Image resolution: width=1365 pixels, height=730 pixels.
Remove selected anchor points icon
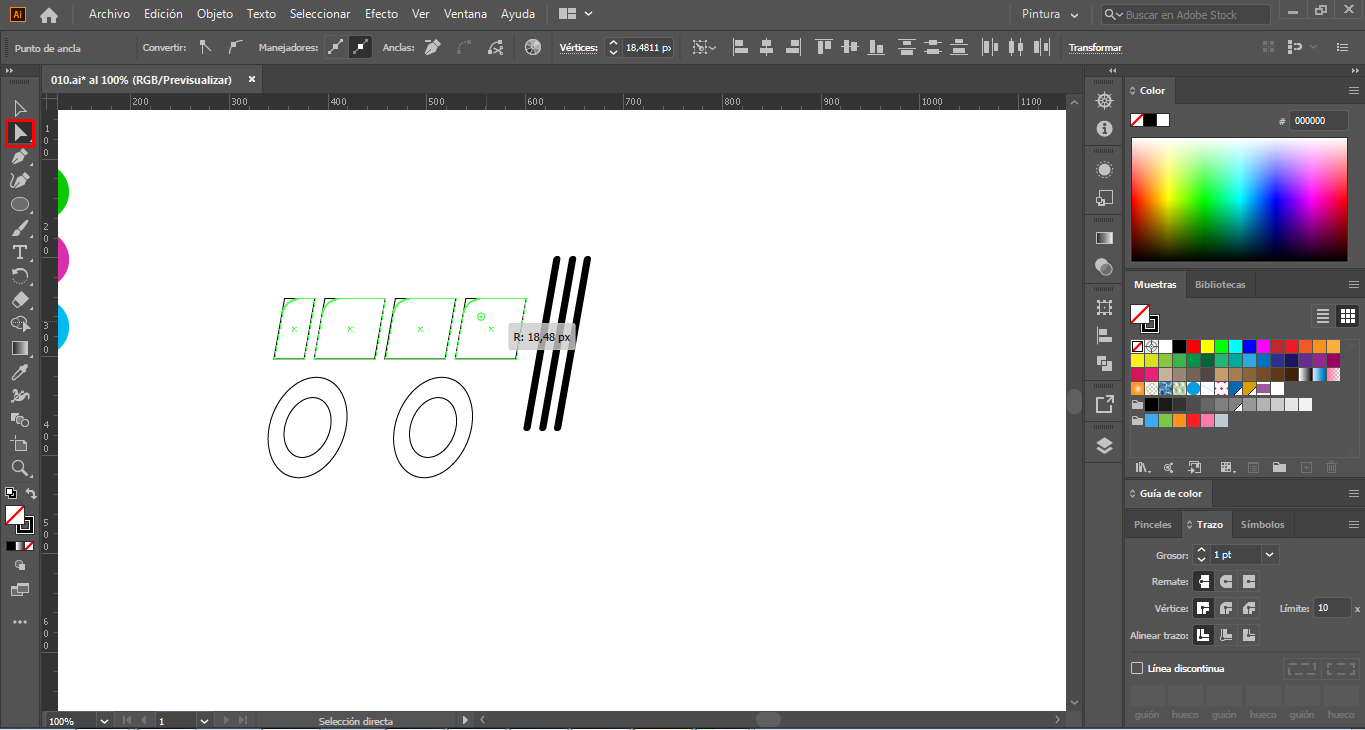click(x=432, y=47)
